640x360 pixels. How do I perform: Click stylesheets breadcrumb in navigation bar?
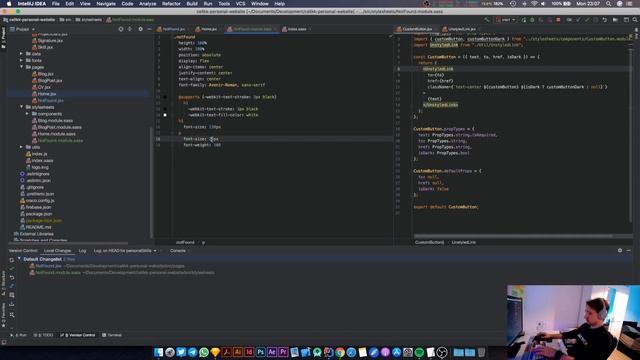coord(91,20)
